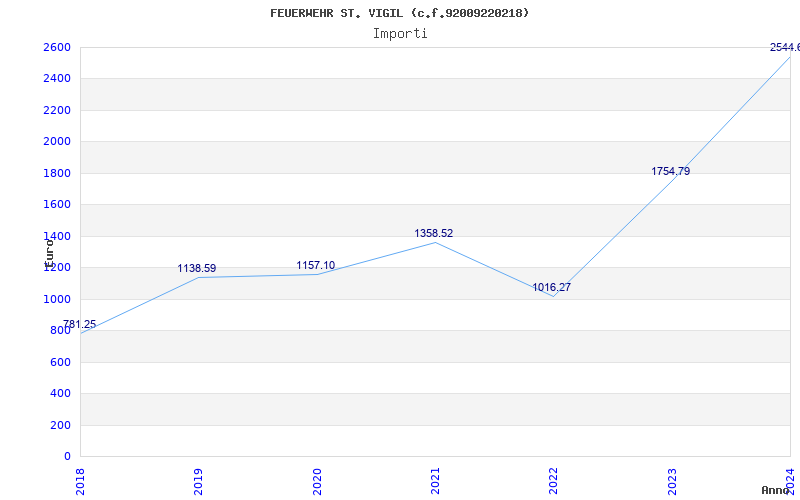
Task: Click the Anno axis title
Action: coord(776,491)
